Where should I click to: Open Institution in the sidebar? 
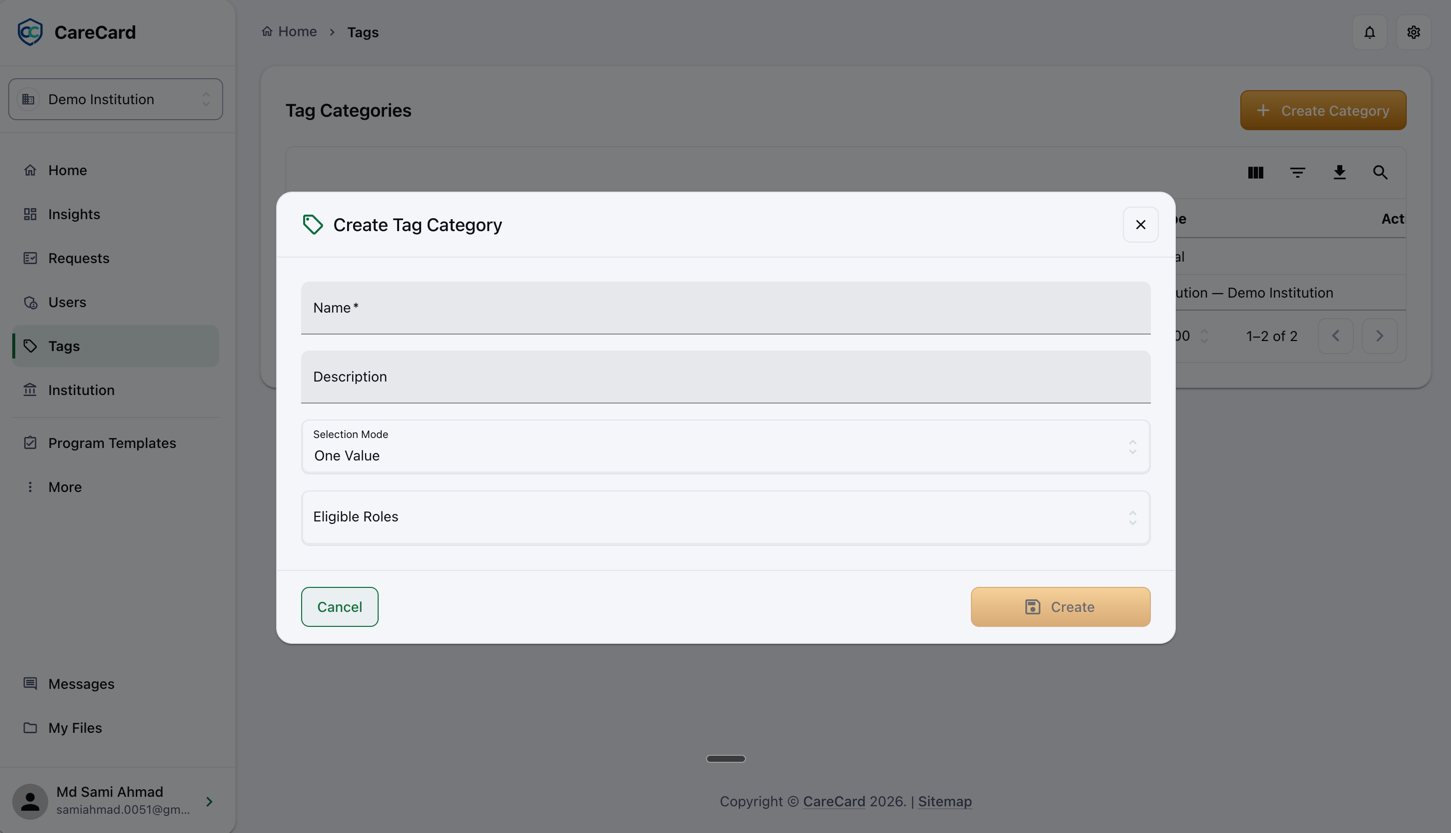[116, 390]
